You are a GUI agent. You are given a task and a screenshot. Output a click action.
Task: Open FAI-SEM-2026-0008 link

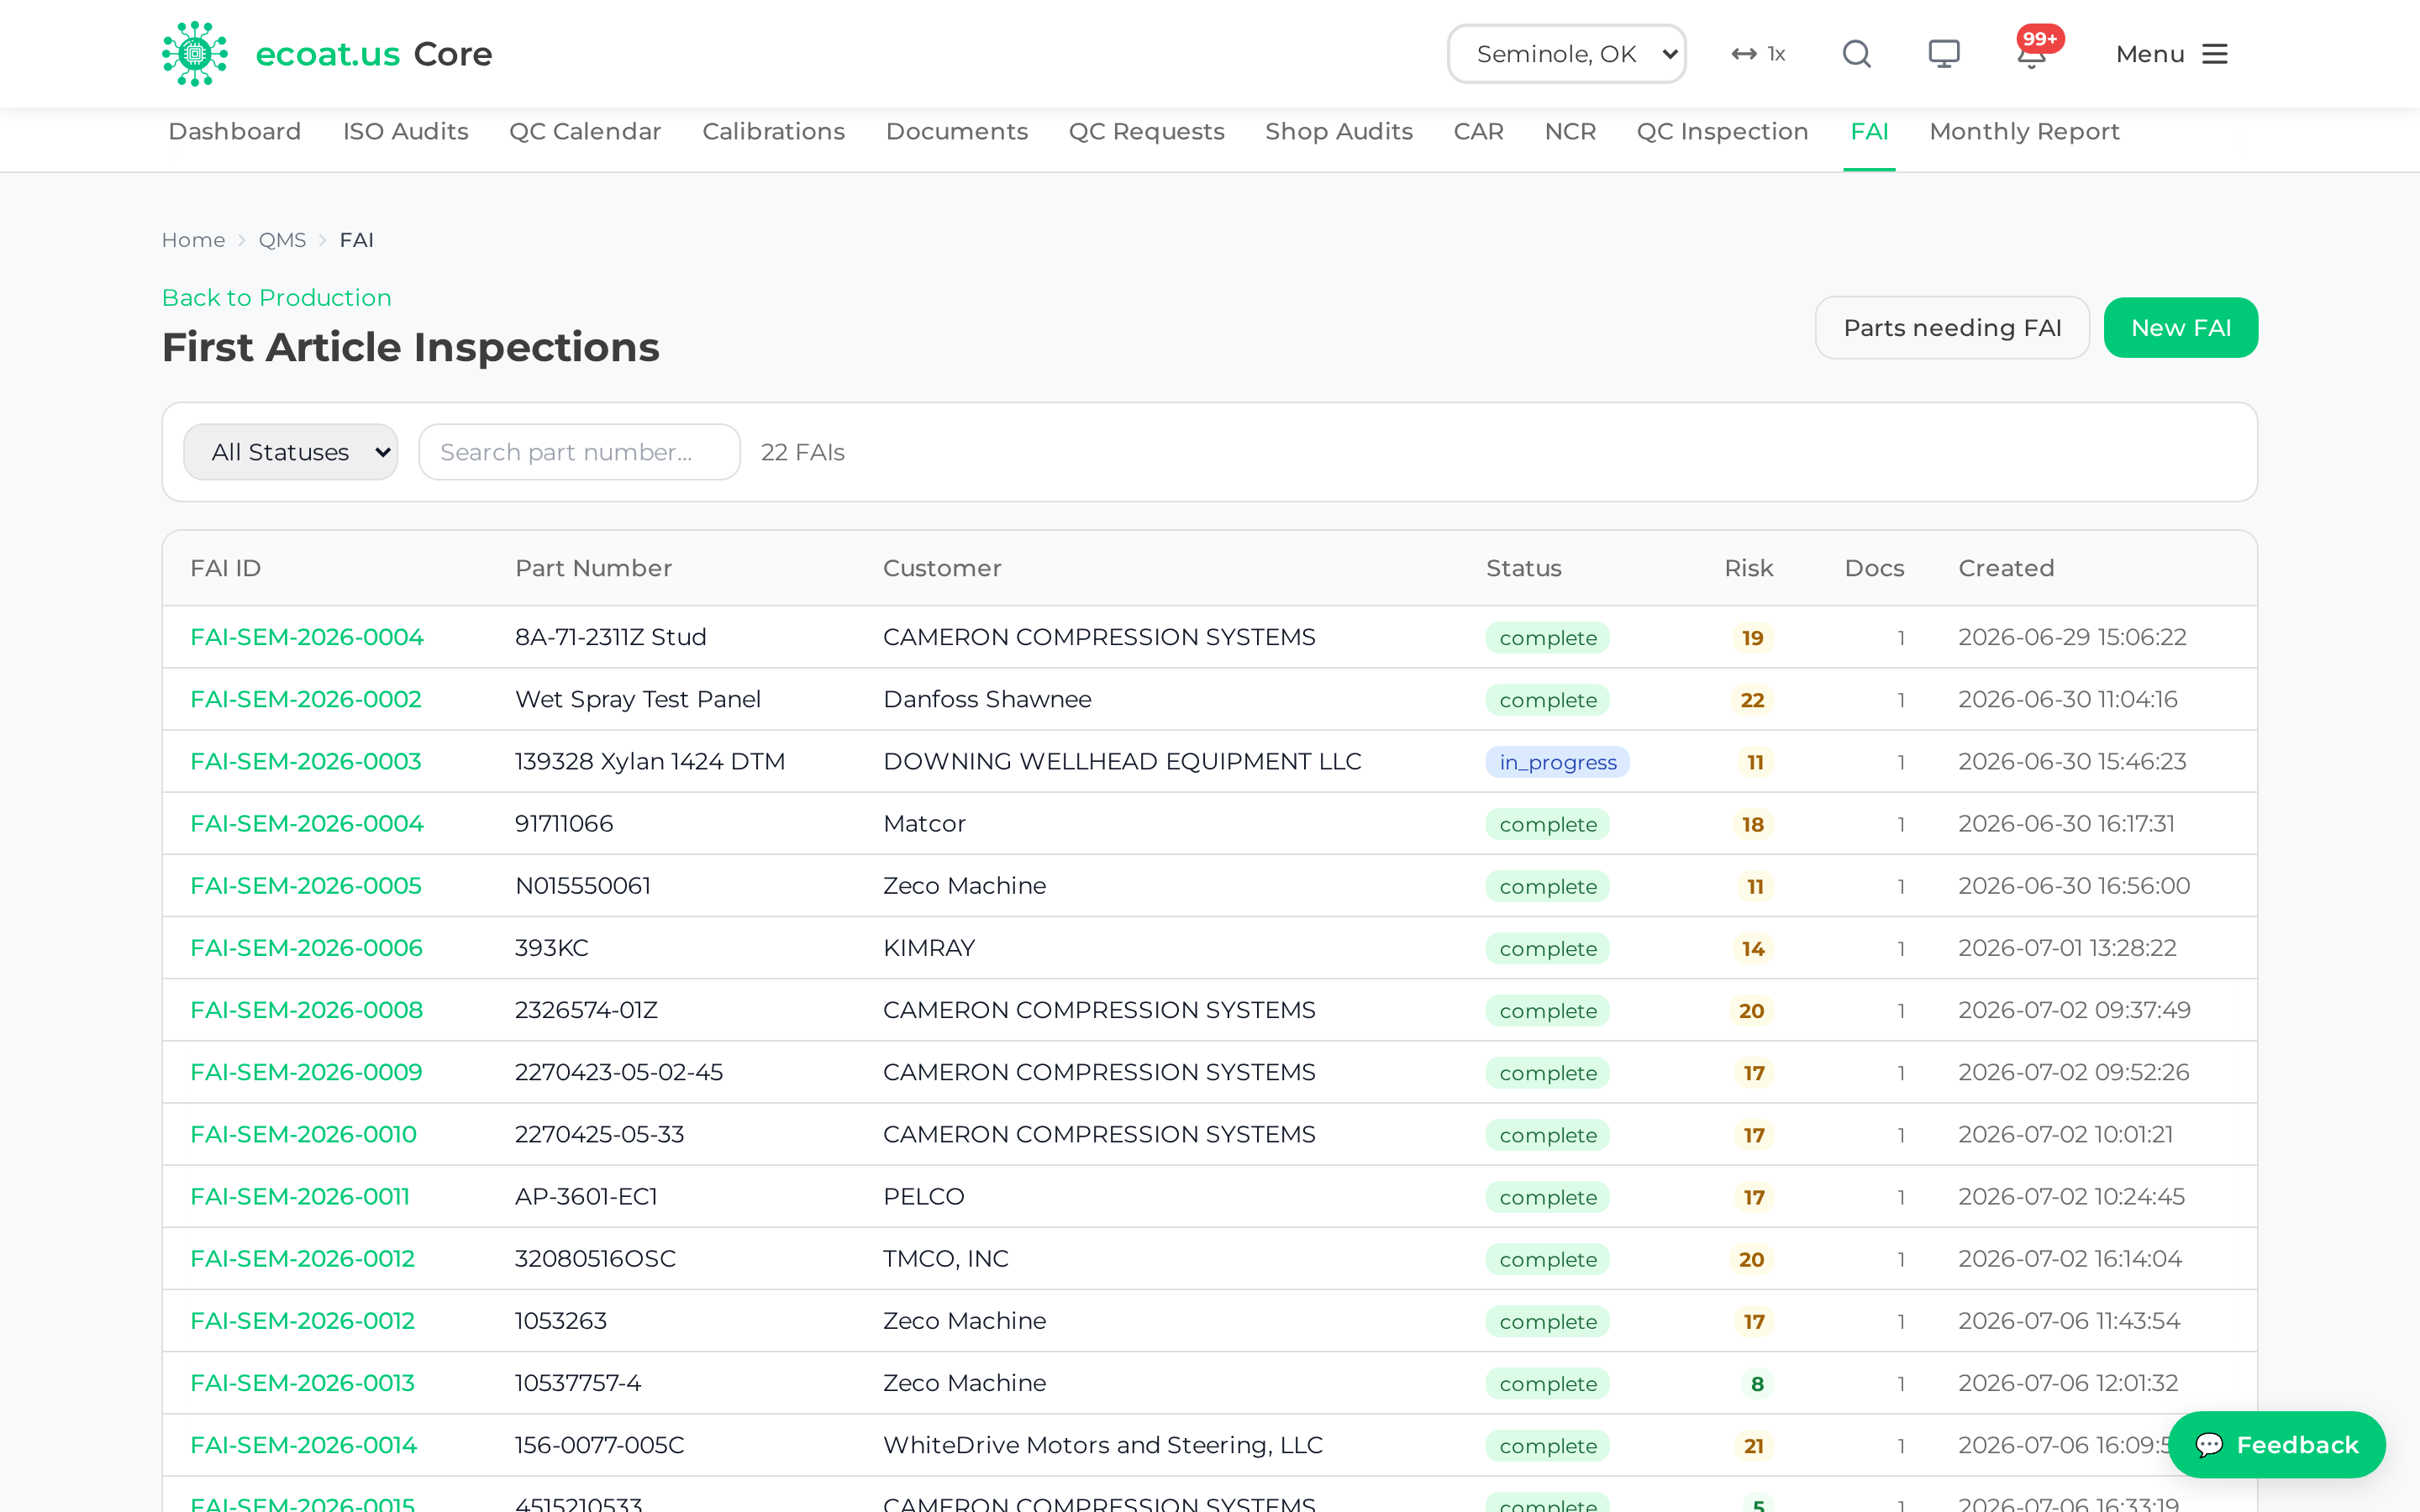tap(307, 1010)
